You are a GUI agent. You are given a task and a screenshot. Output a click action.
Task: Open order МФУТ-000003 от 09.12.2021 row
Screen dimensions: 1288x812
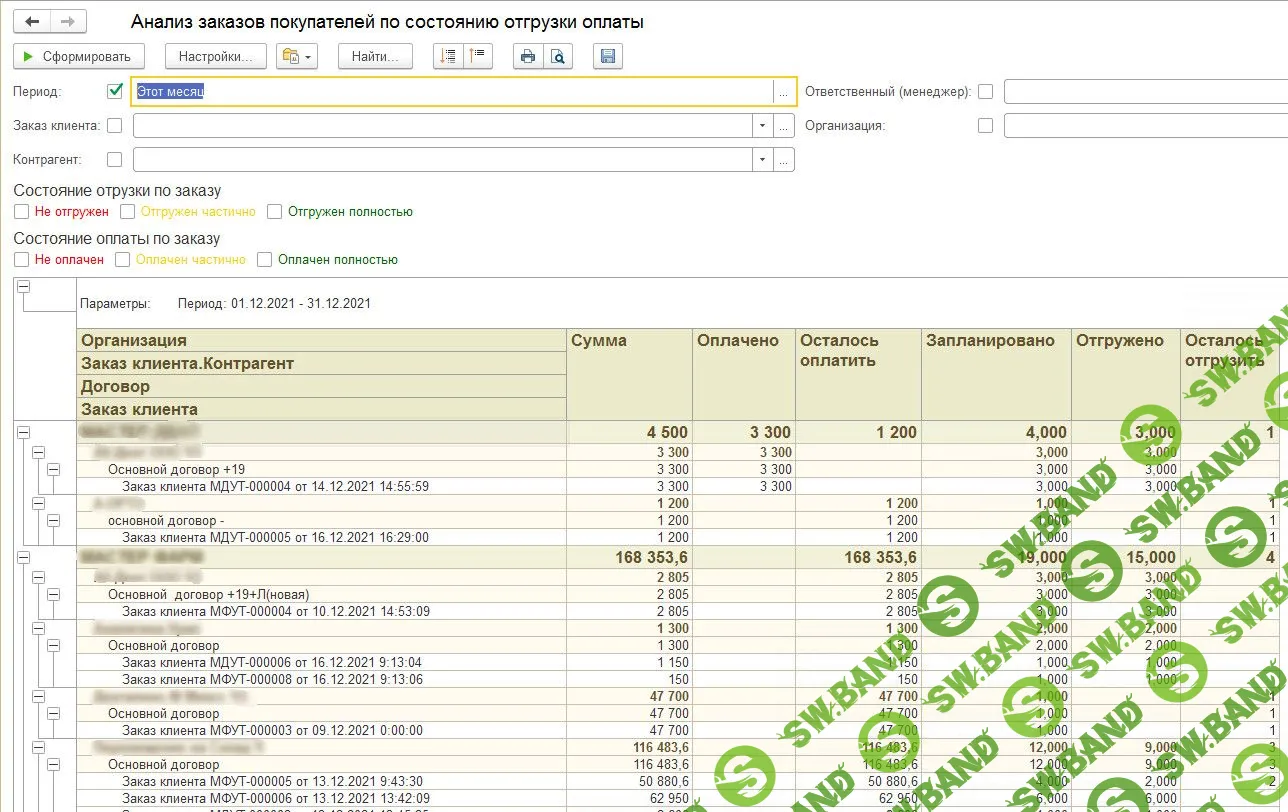(272, 730)
